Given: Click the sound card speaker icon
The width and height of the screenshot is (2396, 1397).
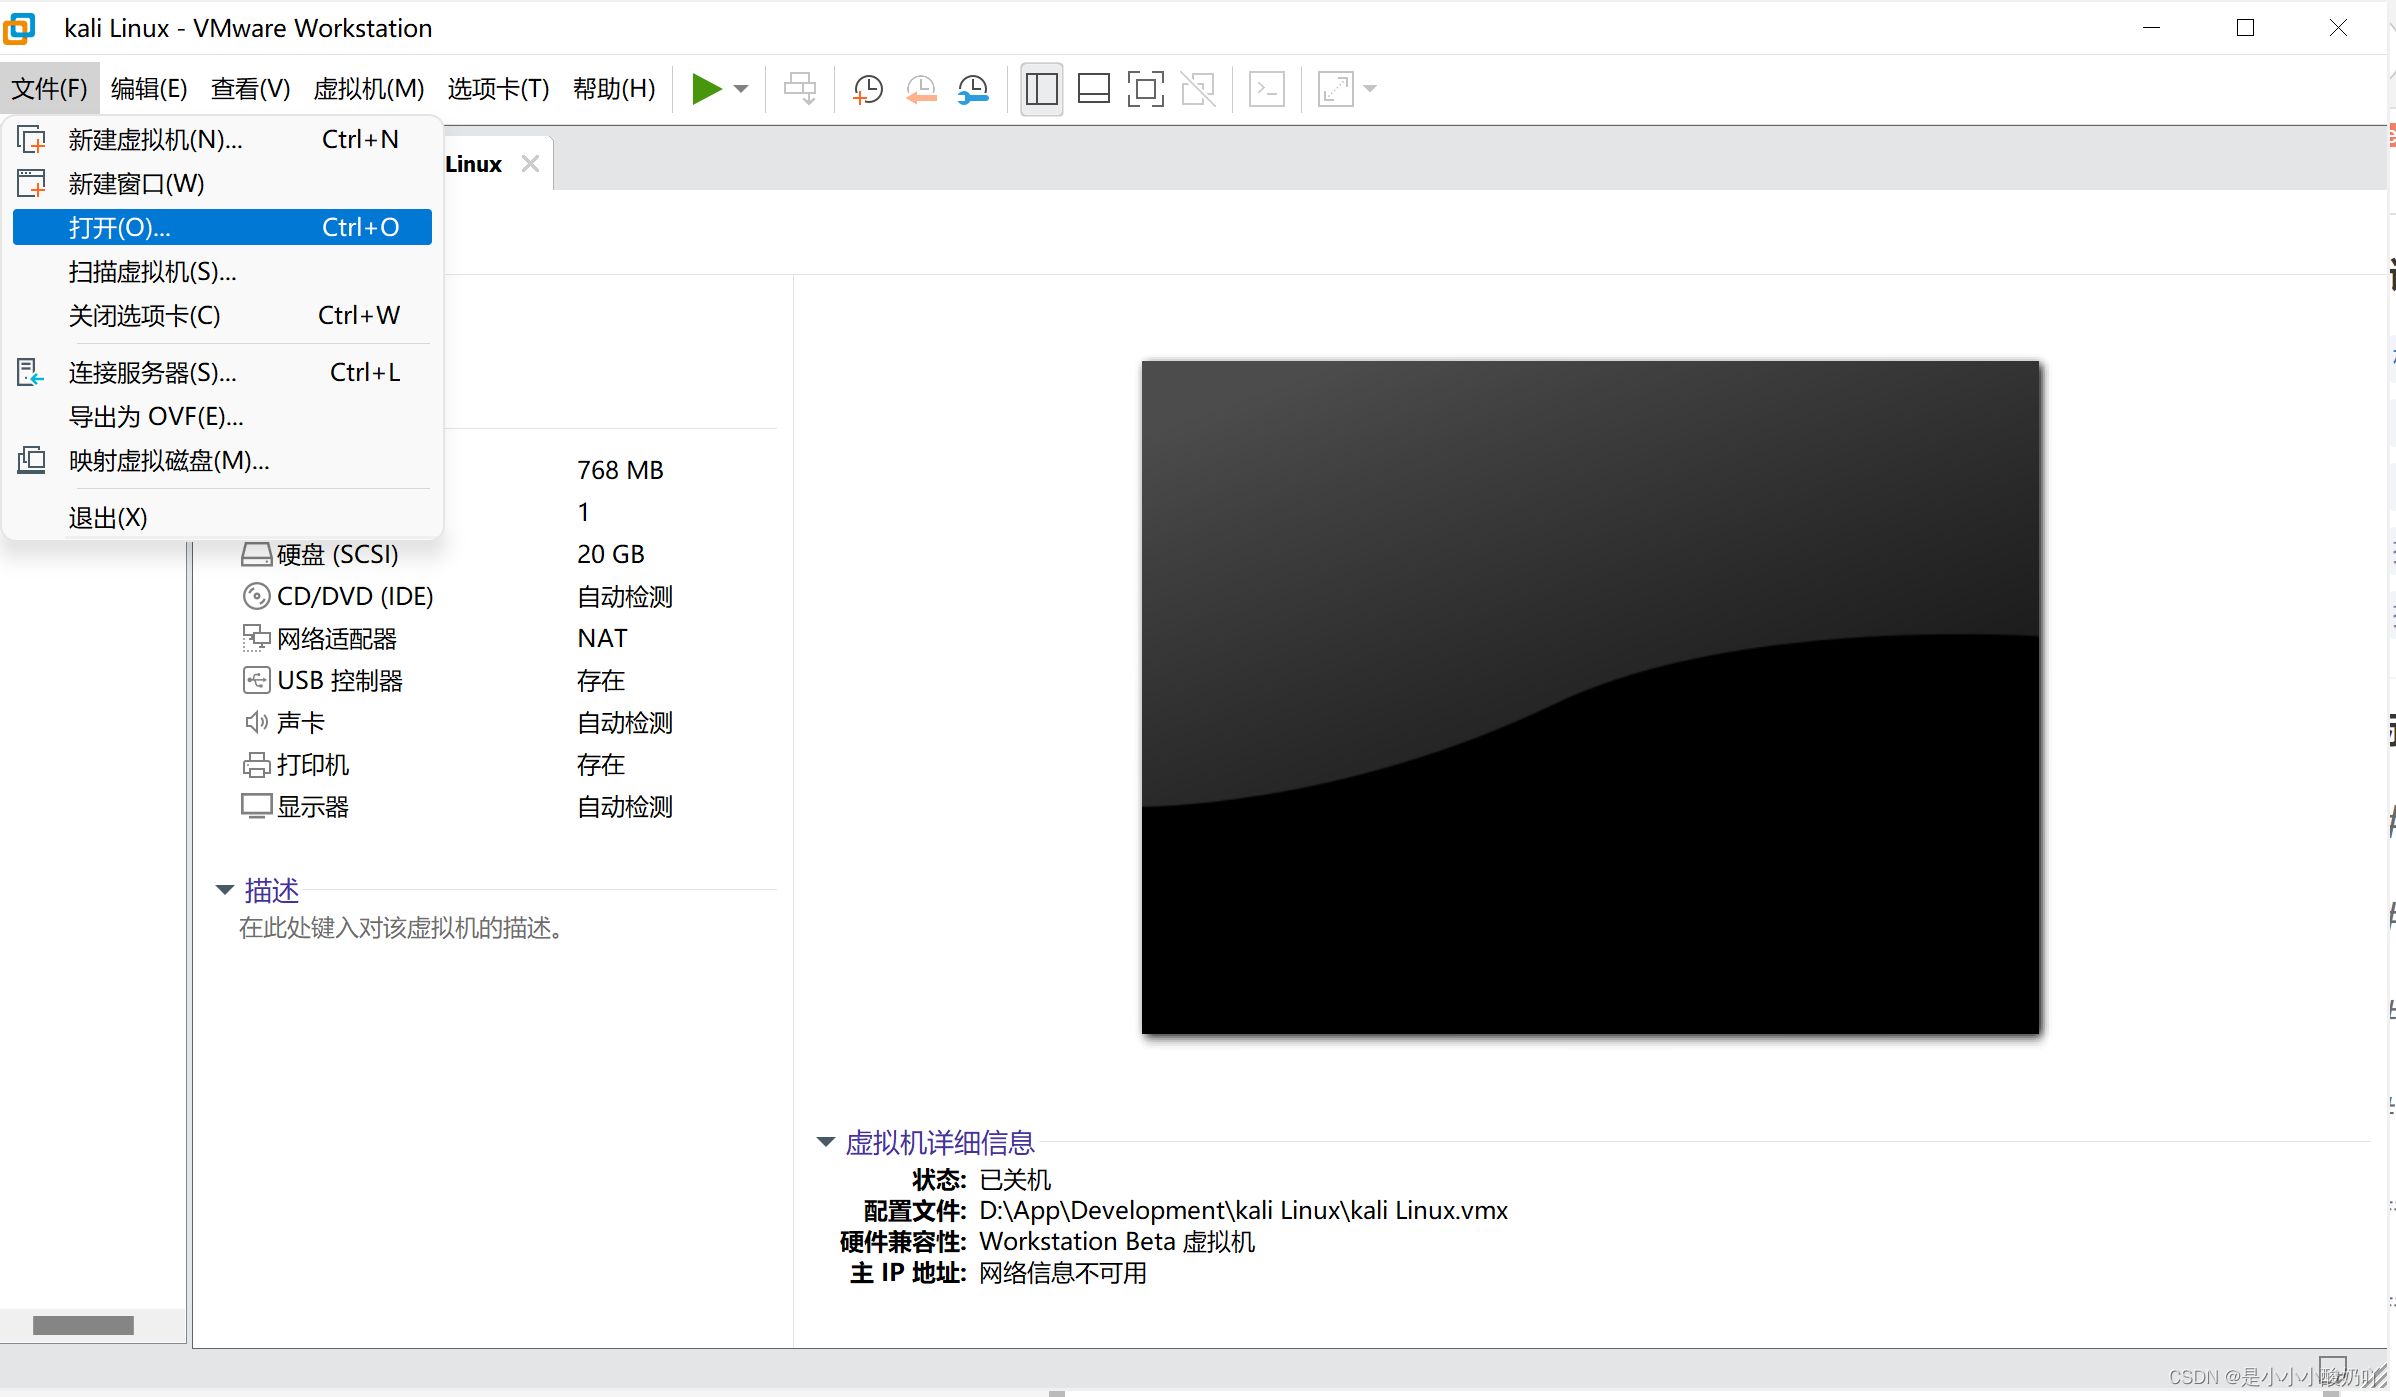Looking at the screenshot, I should [x=256, y=722].
